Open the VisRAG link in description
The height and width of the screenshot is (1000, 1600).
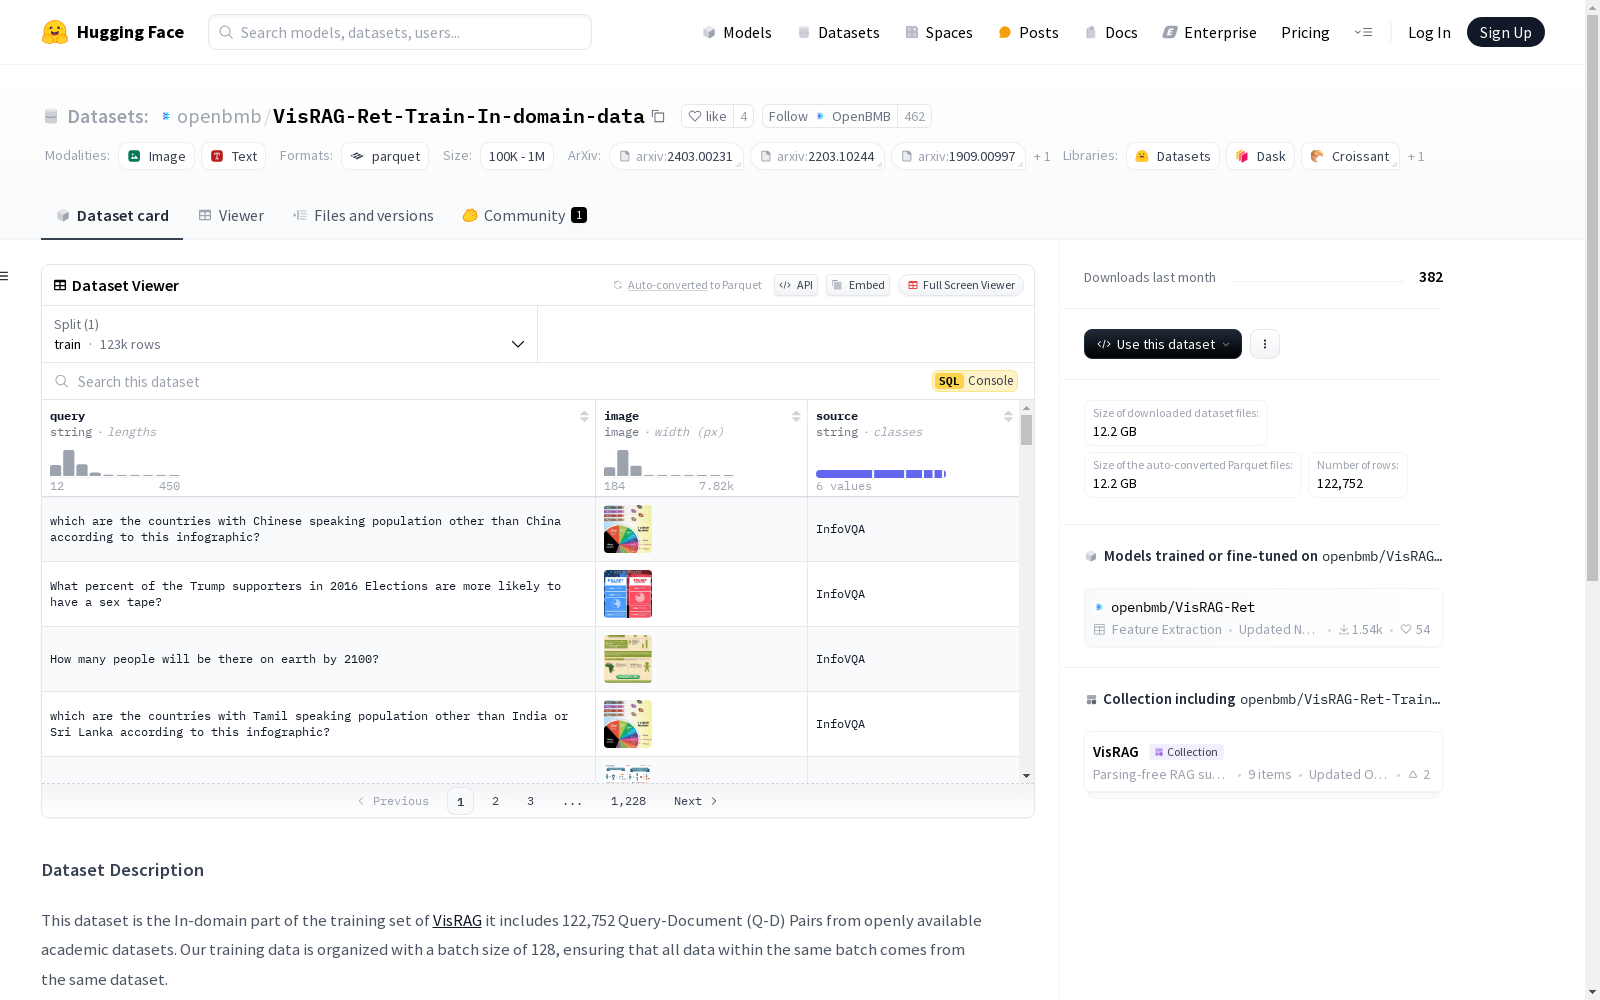click(457, 920)
